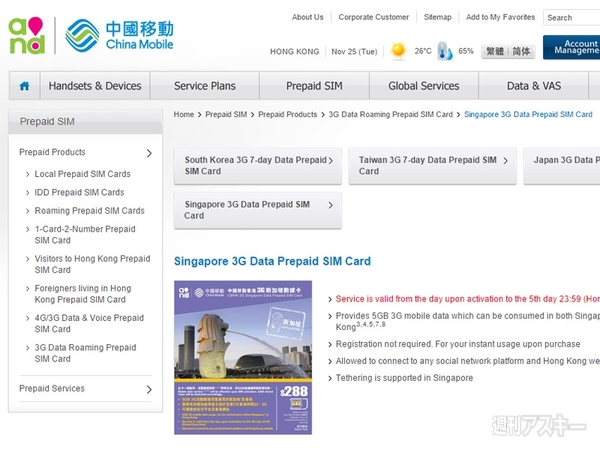Click Singapore 3G Data Prepaid SIM Card breadcrumb
This screenshot has height=450, width=600.
(x=528, y=114)
